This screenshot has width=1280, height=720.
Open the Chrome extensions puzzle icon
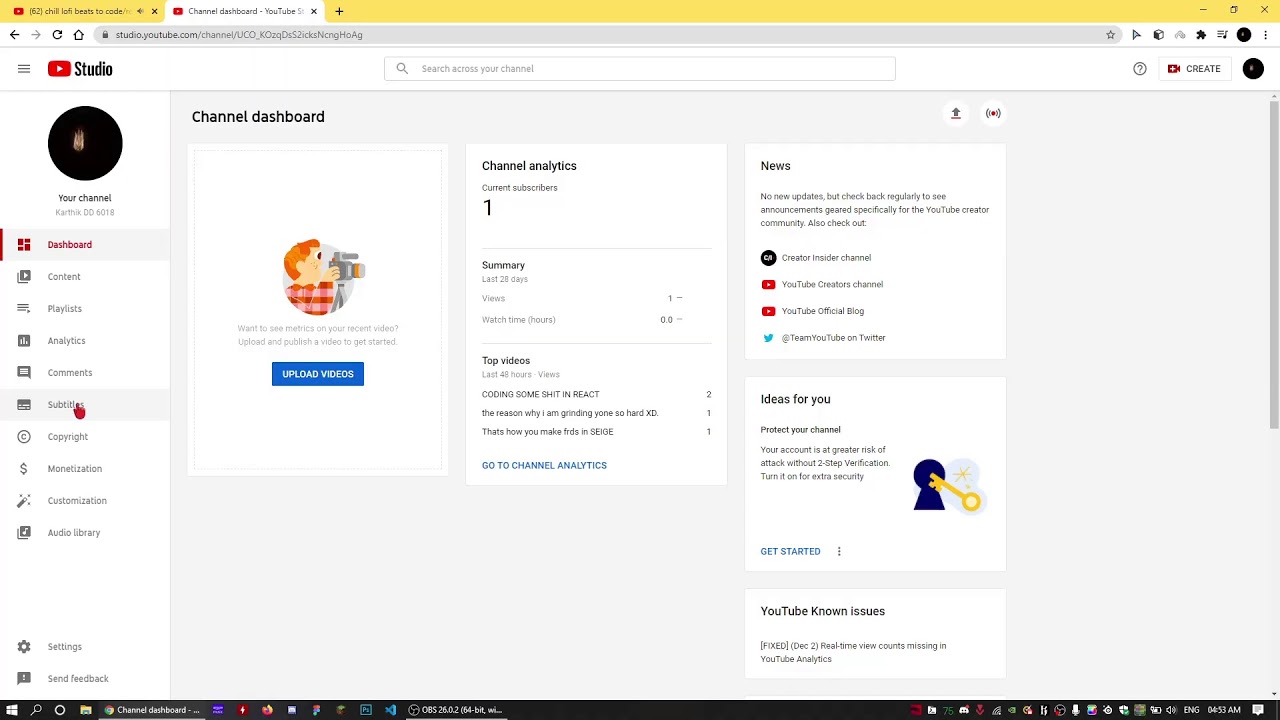click(x=1201, y=35)
